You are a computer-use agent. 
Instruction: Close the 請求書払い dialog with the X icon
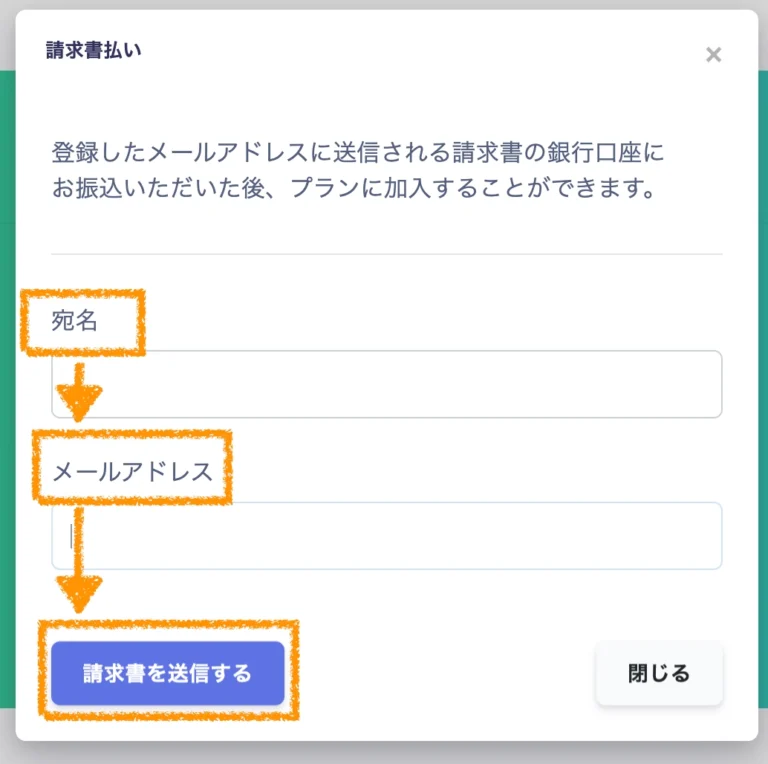click(713, 55)
